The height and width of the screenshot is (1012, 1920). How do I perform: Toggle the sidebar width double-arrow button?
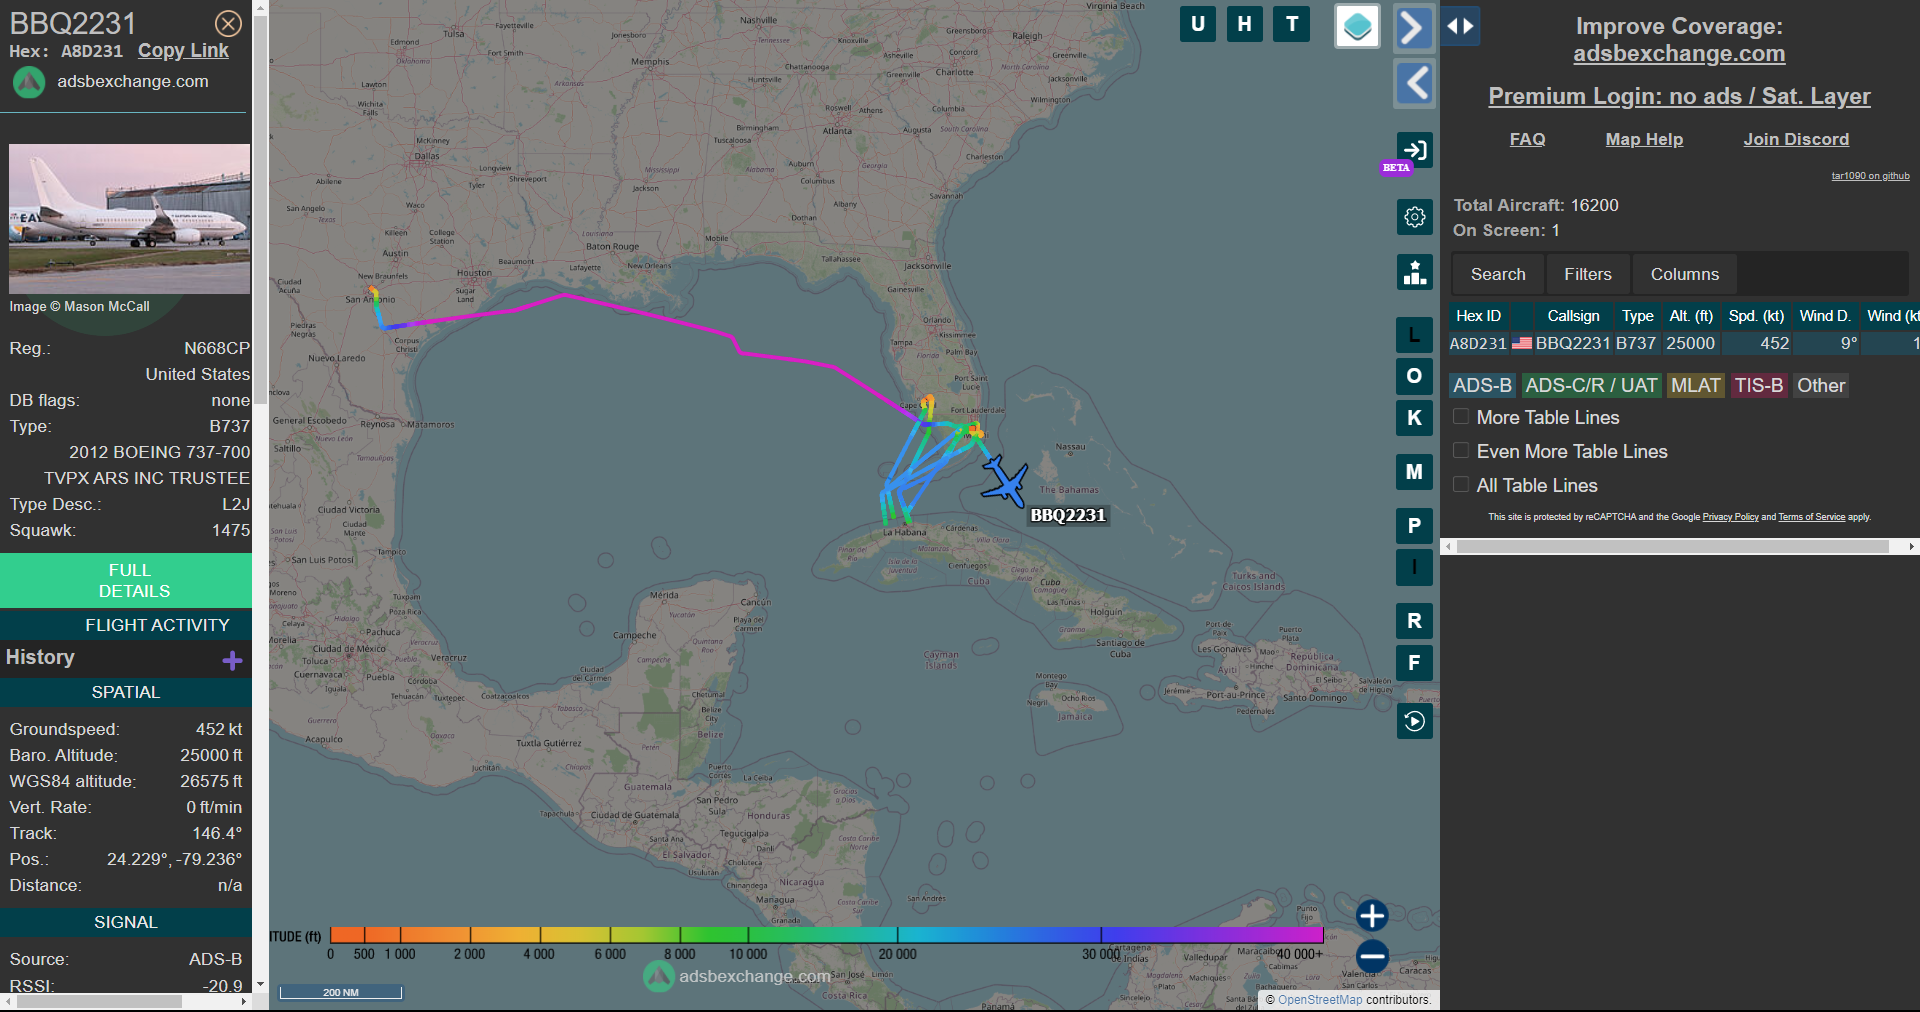pyautogui.click(x=1461, y=26)
